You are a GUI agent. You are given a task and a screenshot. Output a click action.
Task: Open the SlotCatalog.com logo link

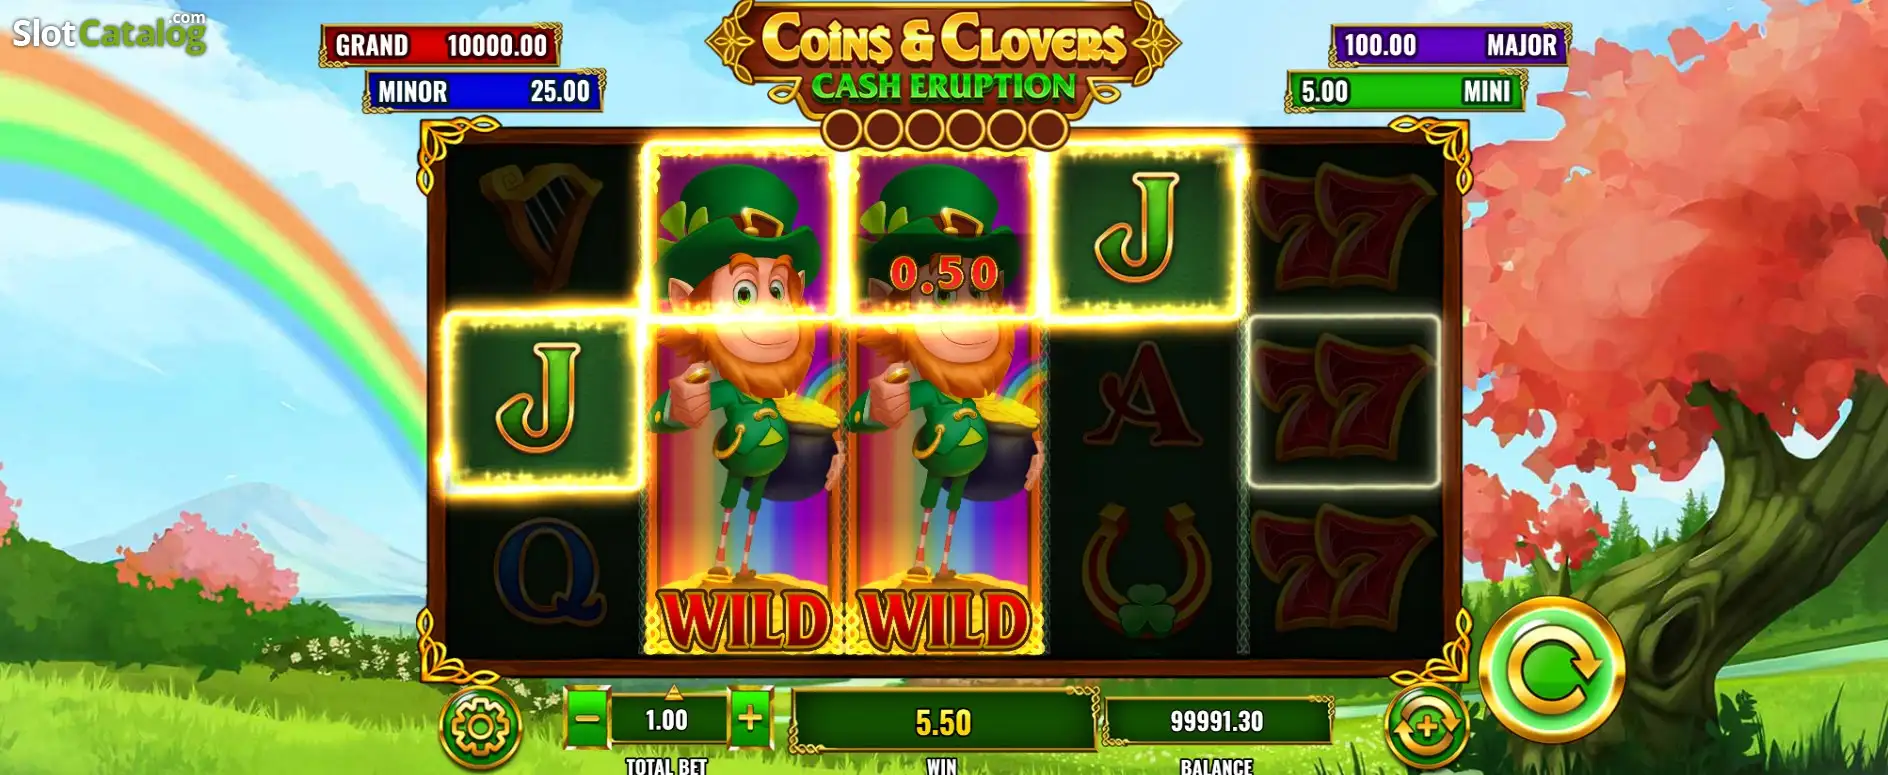[x=109, y=32]
